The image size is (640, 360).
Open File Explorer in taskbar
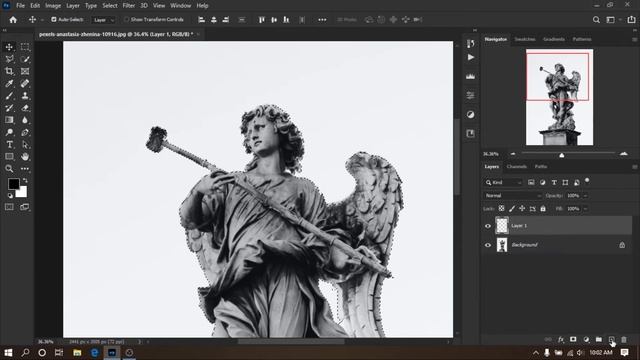point(77,353)
